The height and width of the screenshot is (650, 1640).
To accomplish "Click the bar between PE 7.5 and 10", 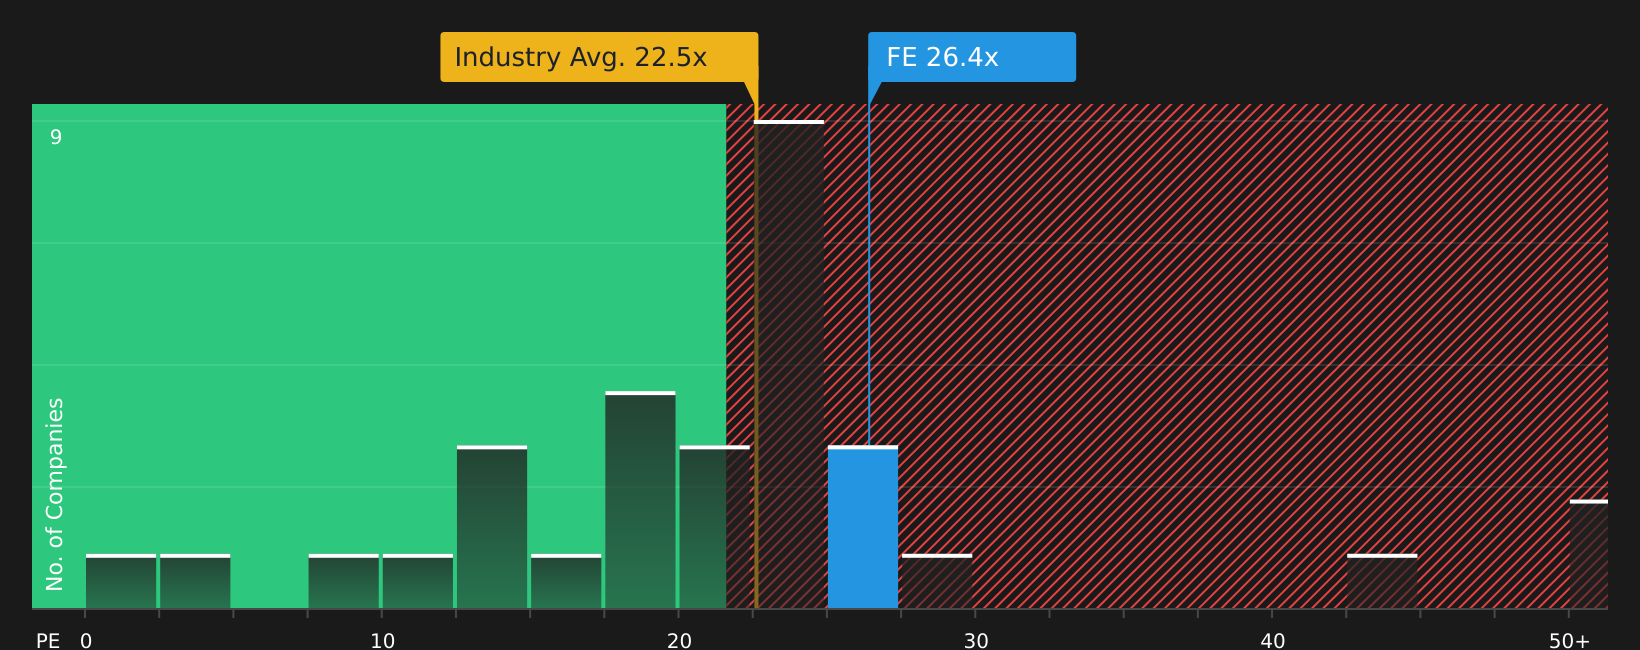I will click(x=344, y=581).
